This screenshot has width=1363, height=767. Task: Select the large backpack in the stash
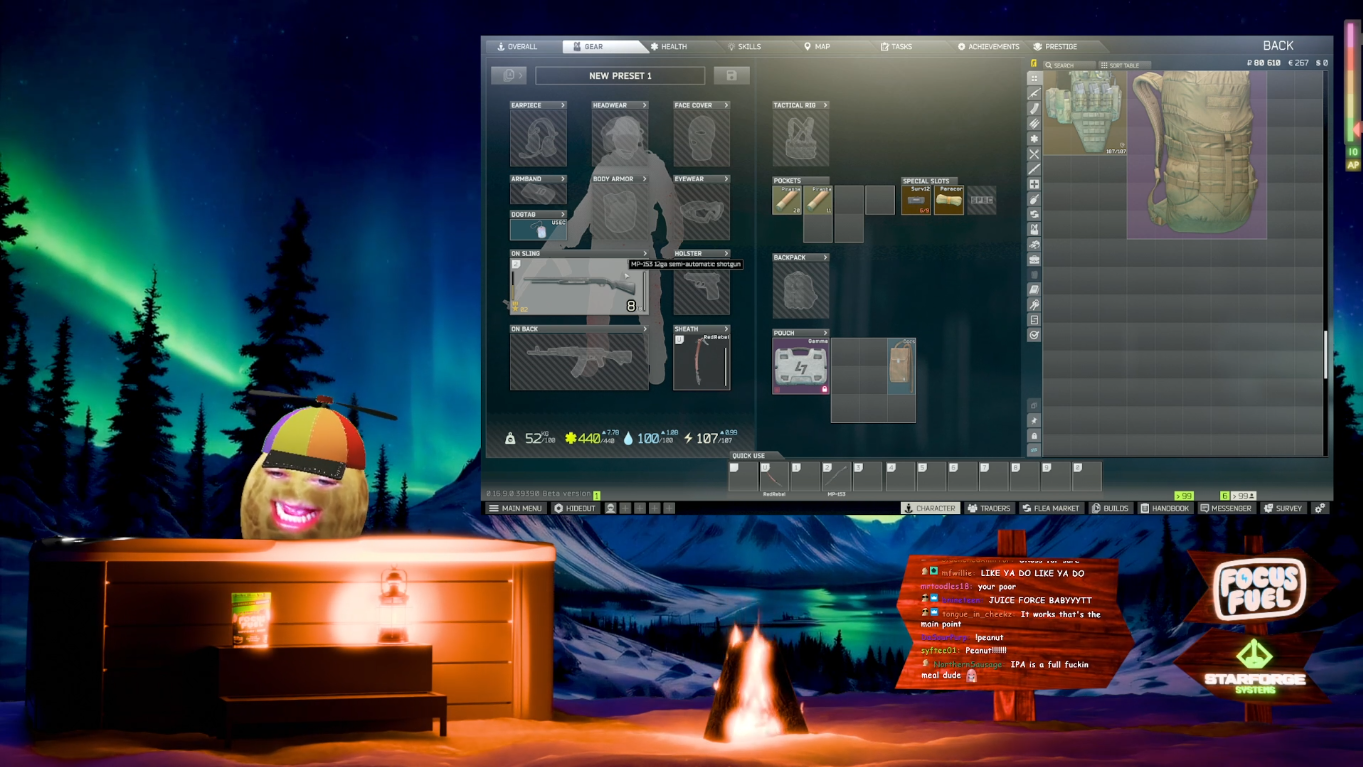click(x=1197, y=155)
